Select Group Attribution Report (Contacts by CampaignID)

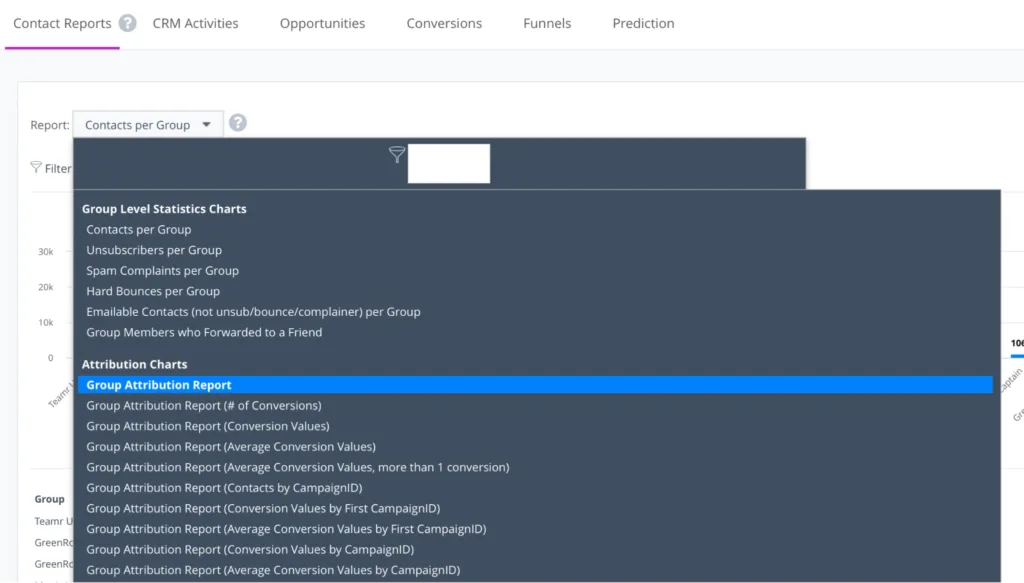click(225, 488)
